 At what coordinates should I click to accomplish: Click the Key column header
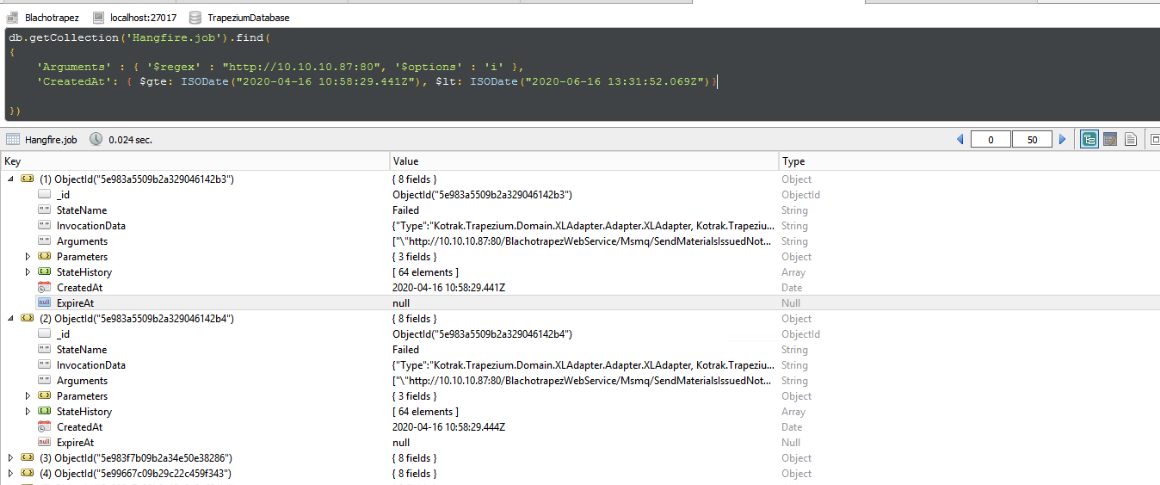[195, 161]
